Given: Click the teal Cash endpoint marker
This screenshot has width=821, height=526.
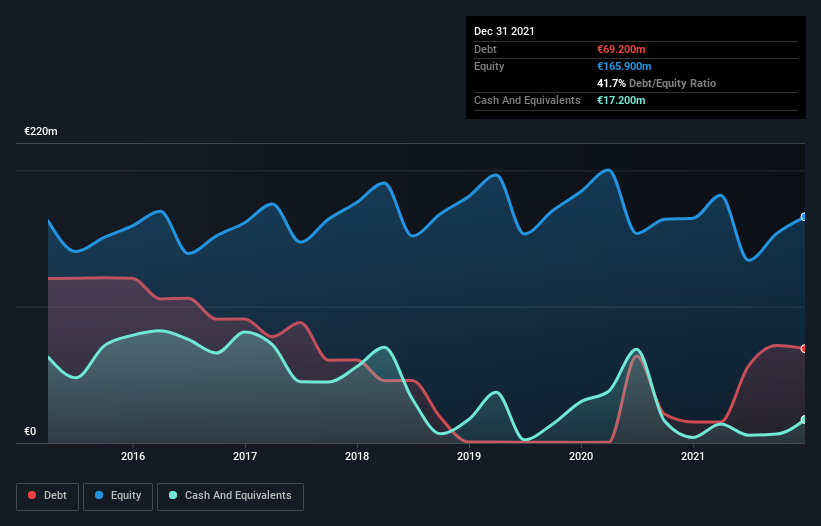Looking at the screenshot, I should 804,420.
